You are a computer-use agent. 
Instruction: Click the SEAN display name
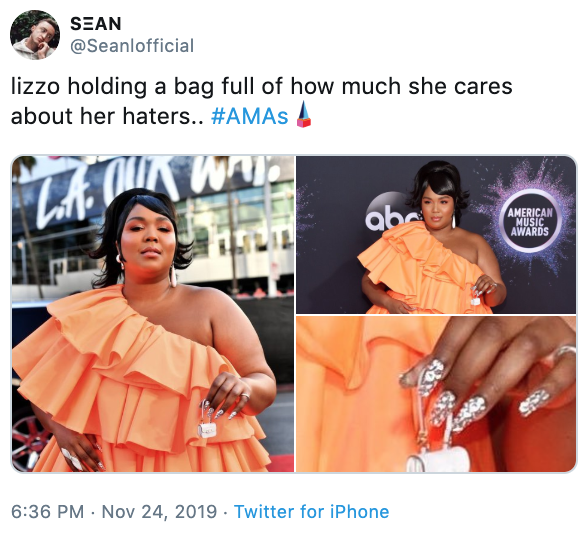[x=96, y=24]
